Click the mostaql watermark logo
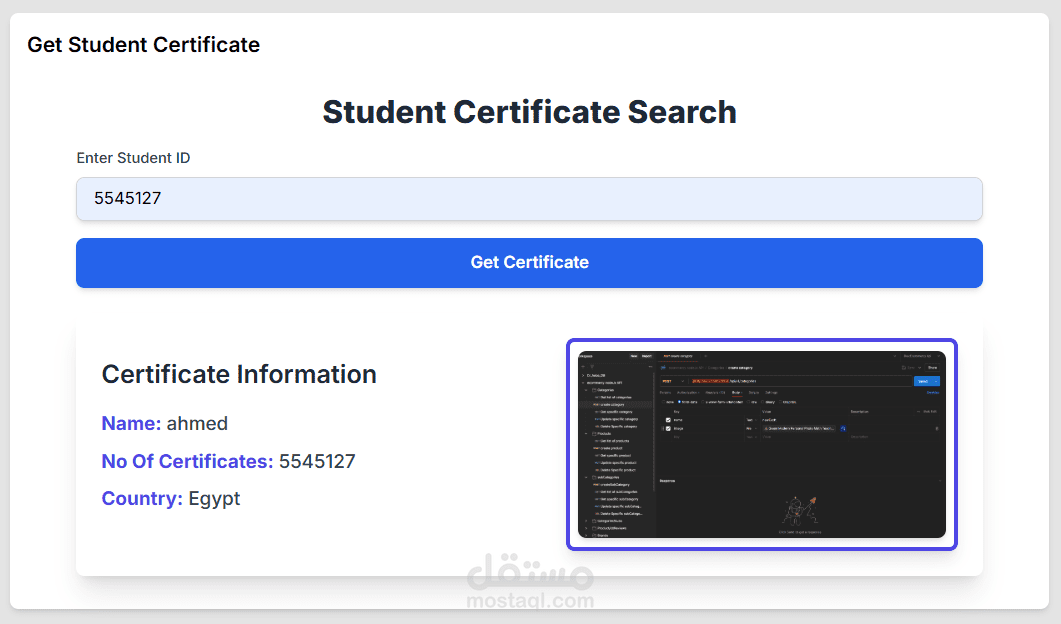 (530, 582)
